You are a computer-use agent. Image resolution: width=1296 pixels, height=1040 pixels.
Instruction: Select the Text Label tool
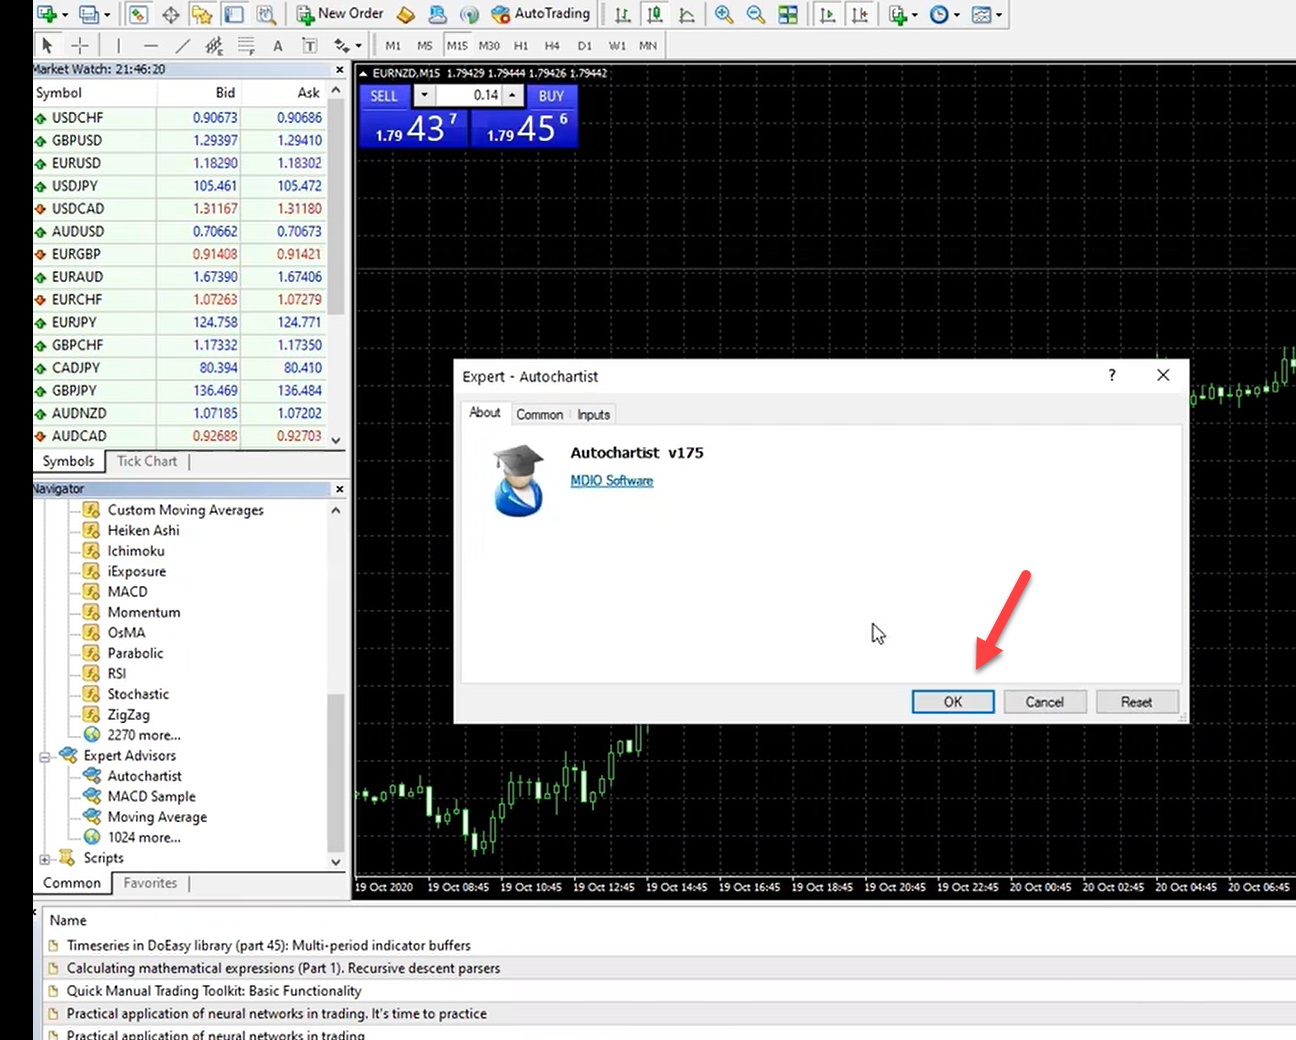310,45
